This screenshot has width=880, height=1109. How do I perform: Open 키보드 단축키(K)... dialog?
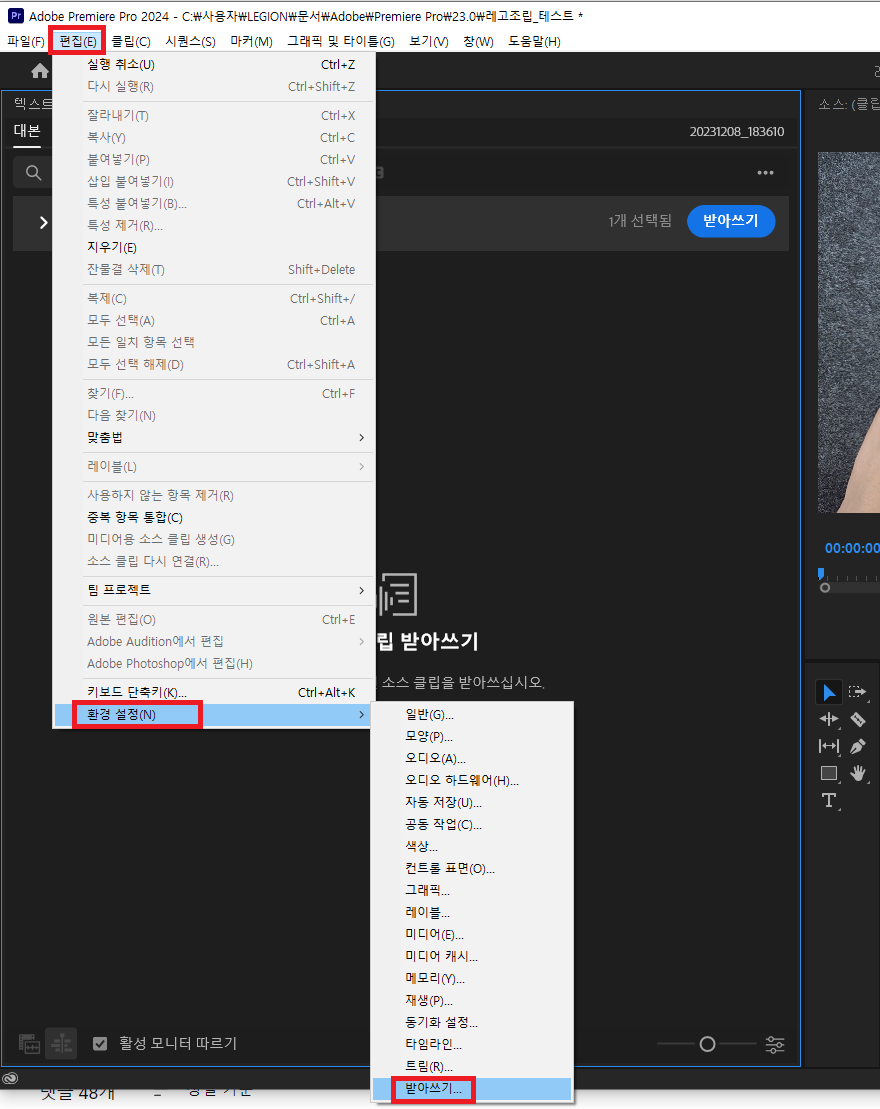214,692
